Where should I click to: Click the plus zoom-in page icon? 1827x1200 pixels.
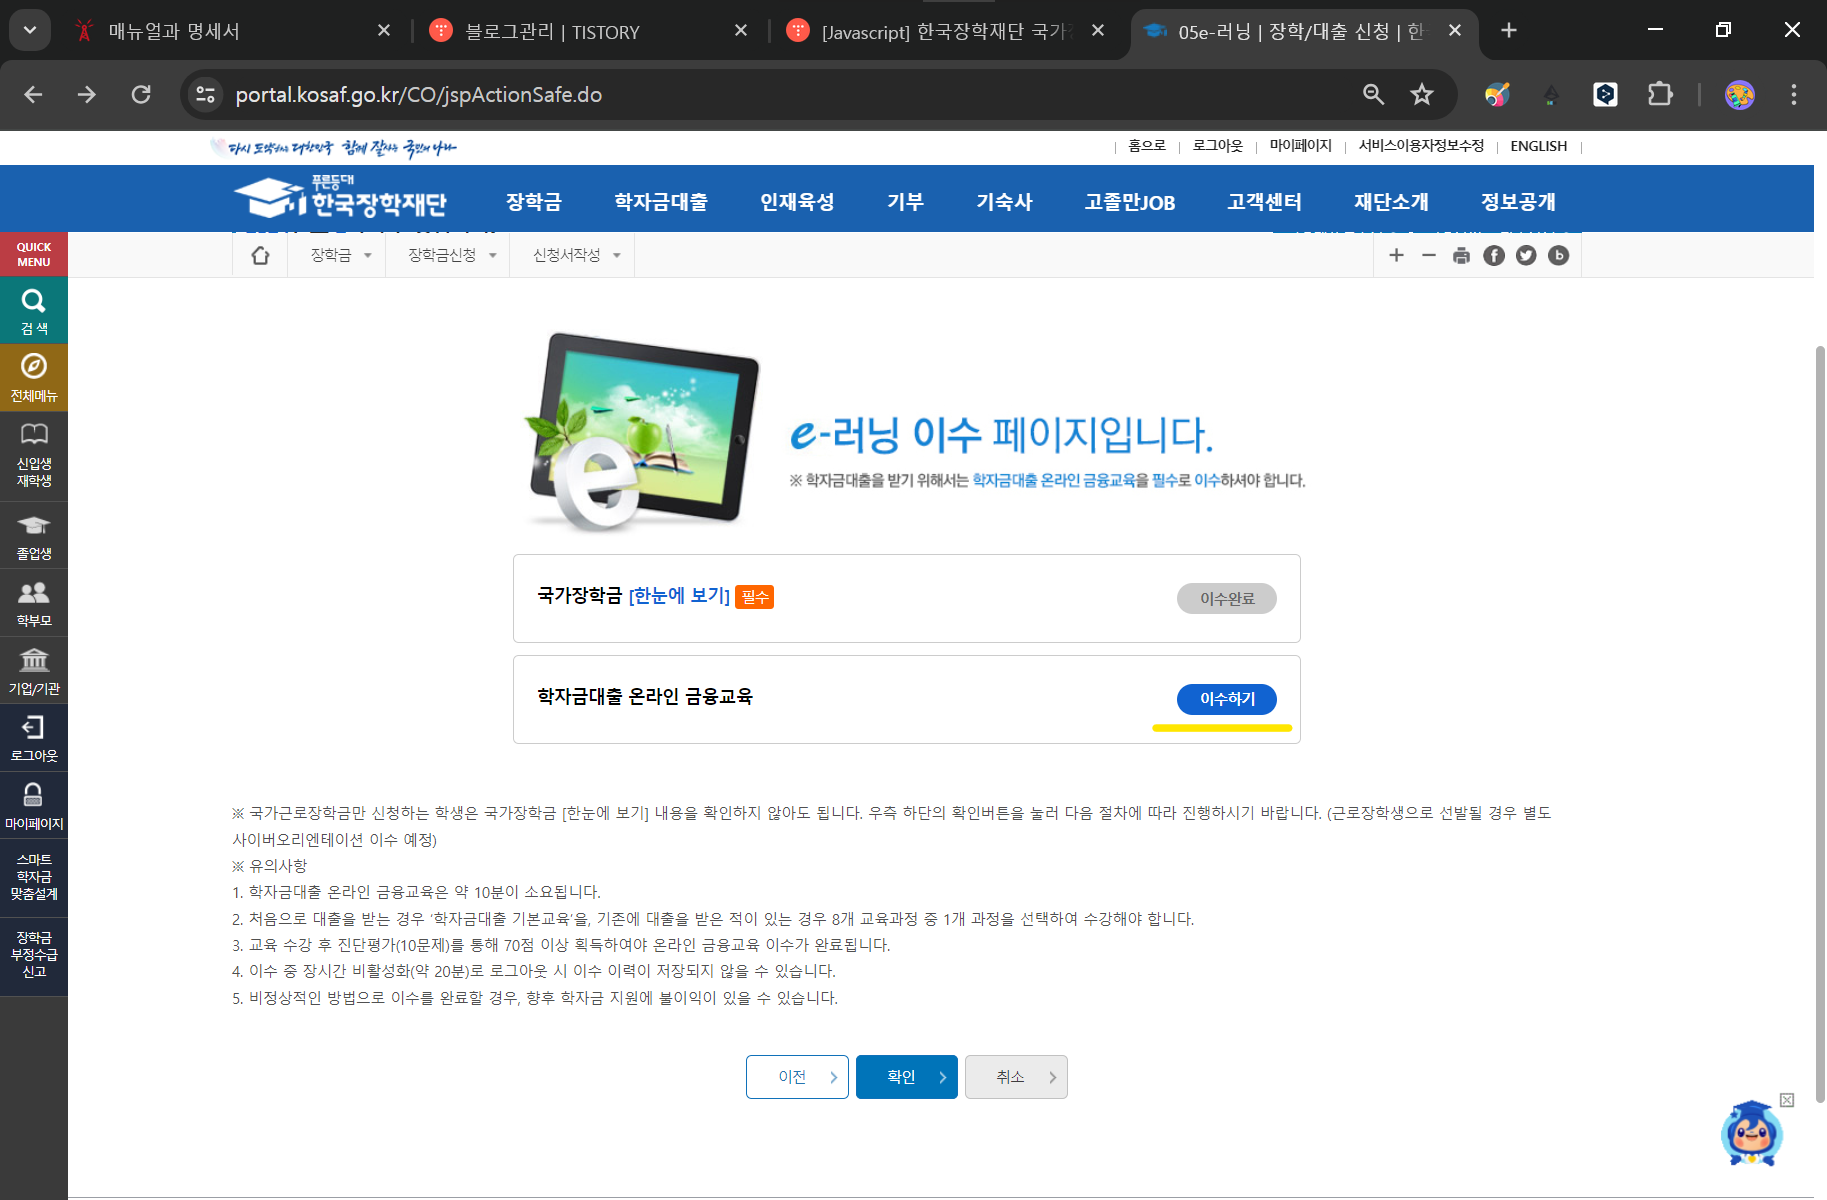(1396, 256)
